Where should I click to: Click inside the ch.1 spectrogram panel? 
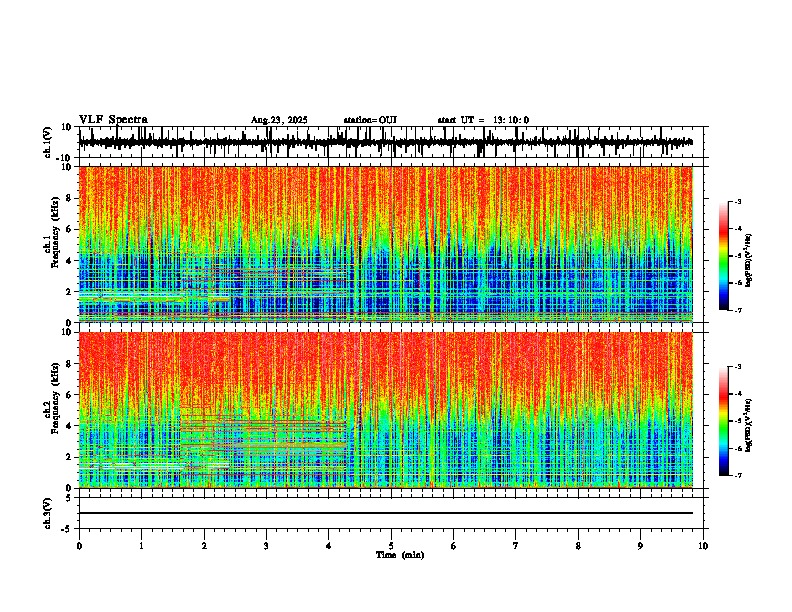tap(386, 244)
